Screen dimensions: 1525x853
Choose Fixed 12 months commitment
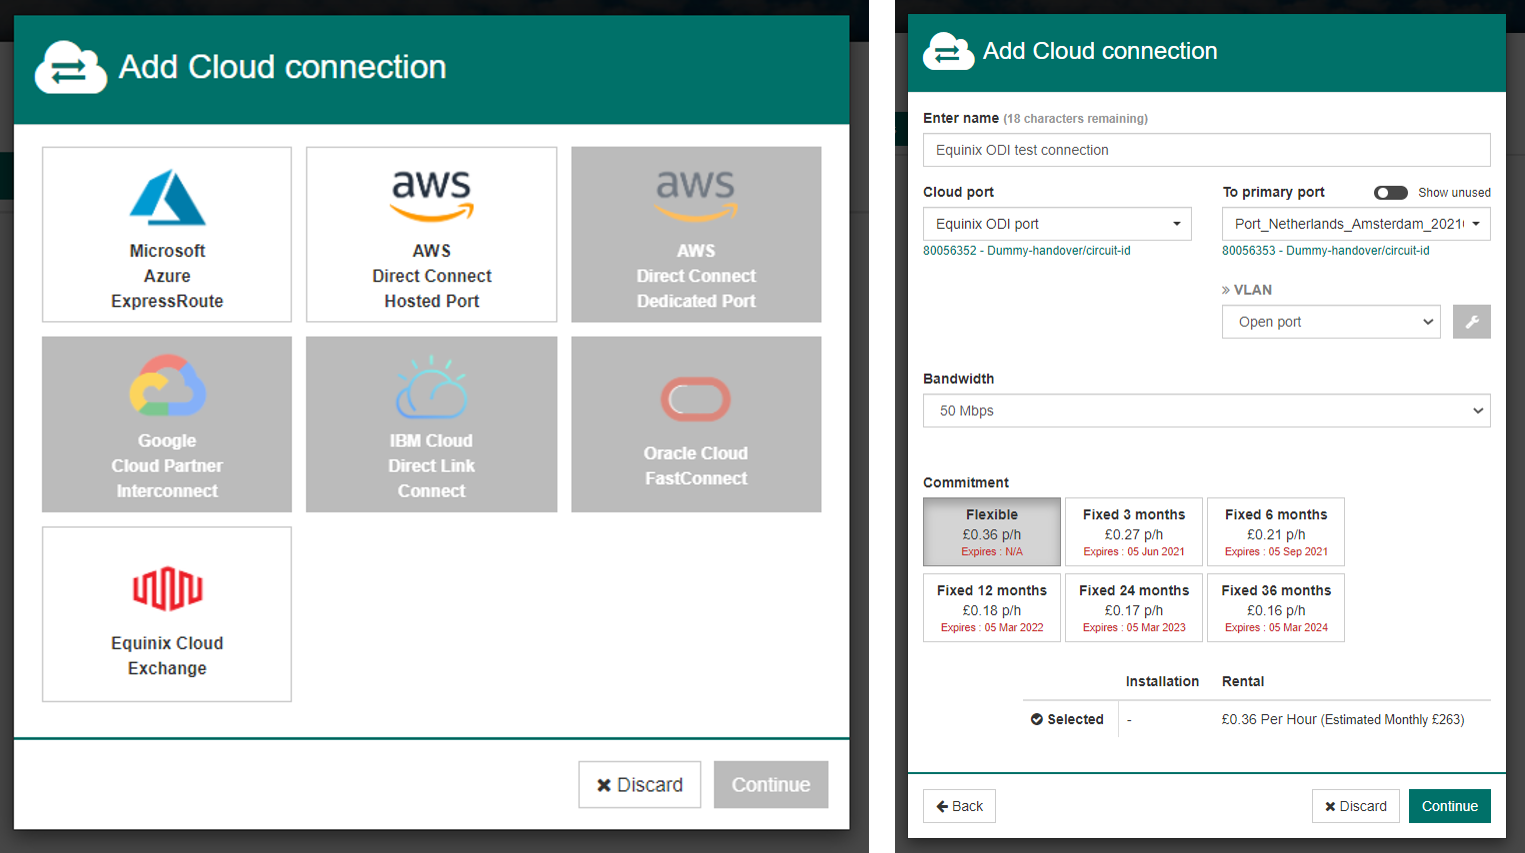click(x=991, y=608)
